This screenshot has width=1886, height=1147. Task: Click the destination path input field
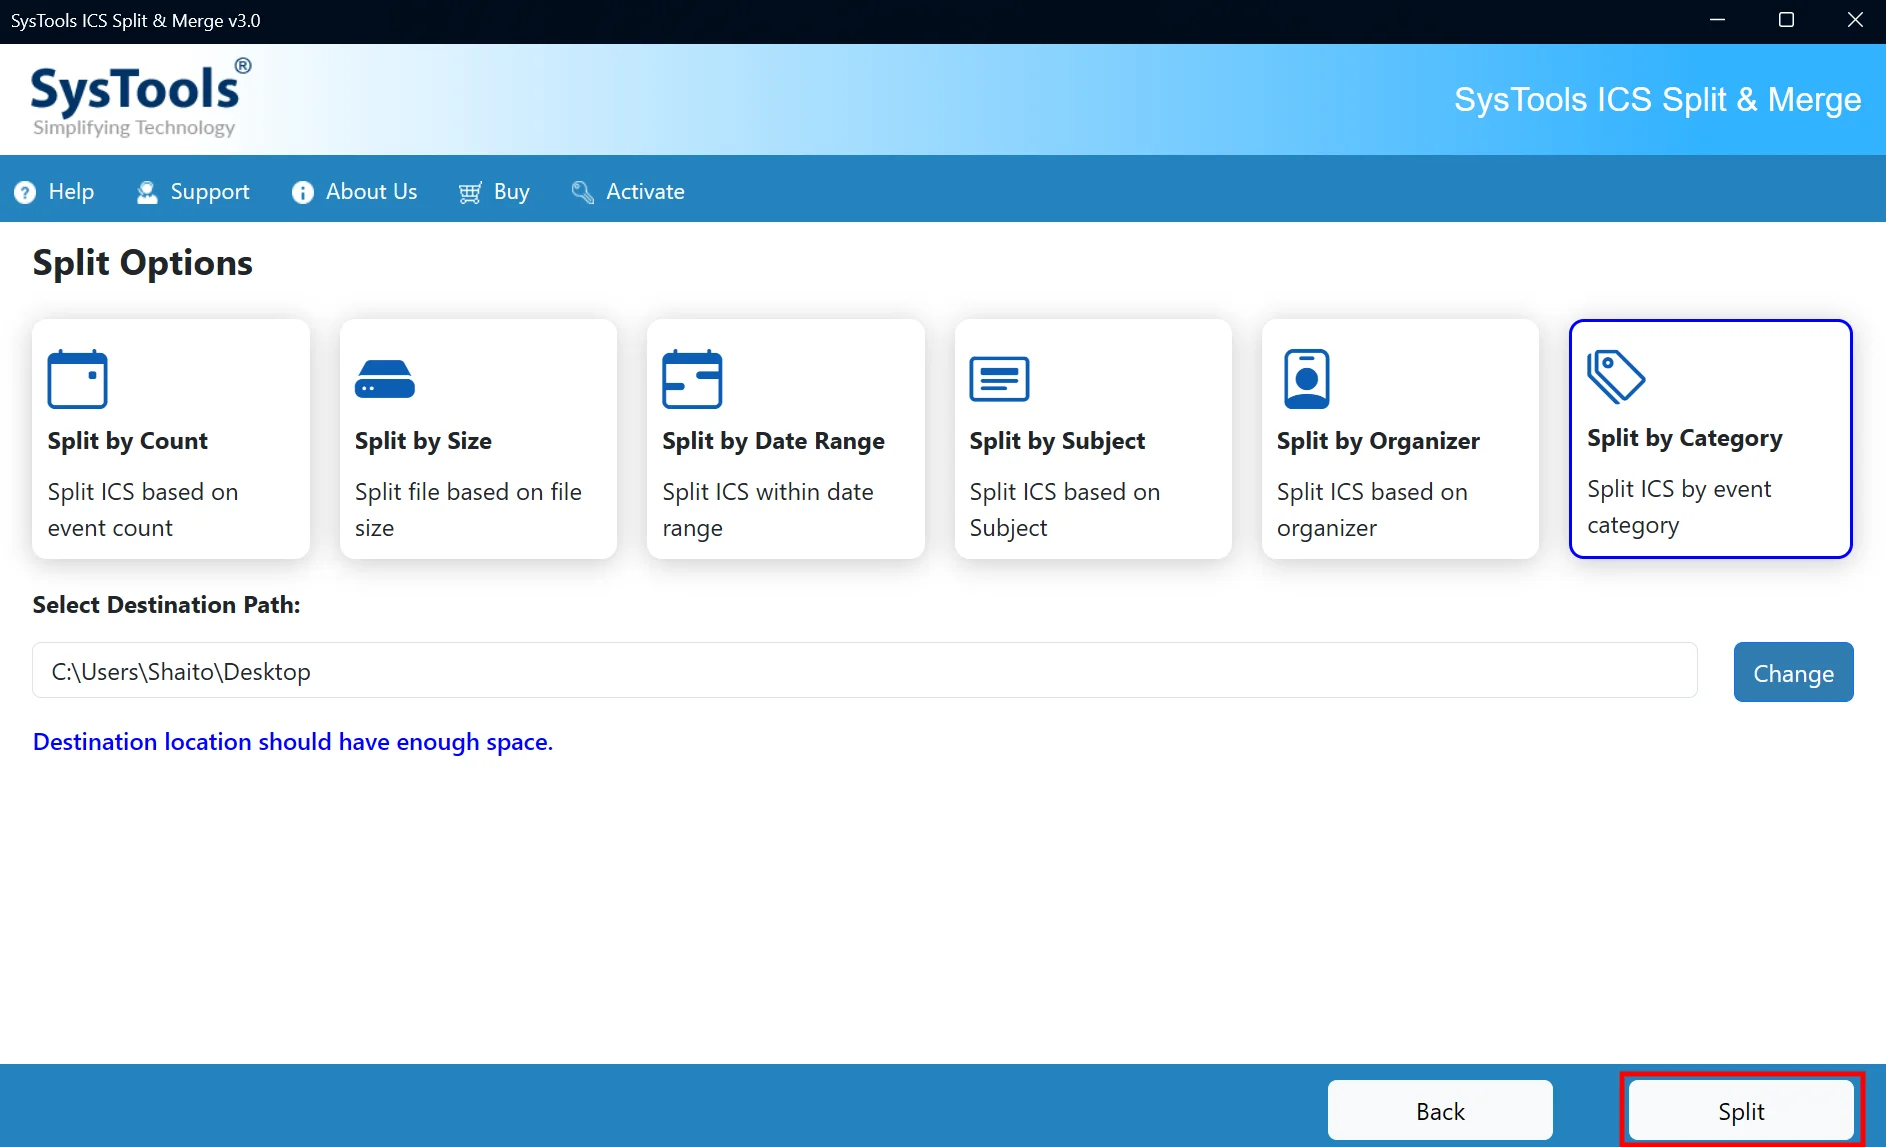click(x=865, y=670)
